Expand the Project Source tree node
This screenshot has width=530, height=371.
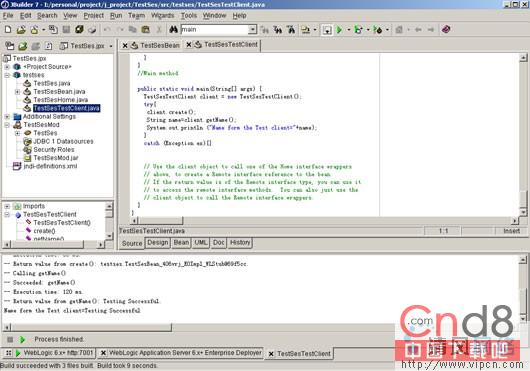[x=7, y=67]
